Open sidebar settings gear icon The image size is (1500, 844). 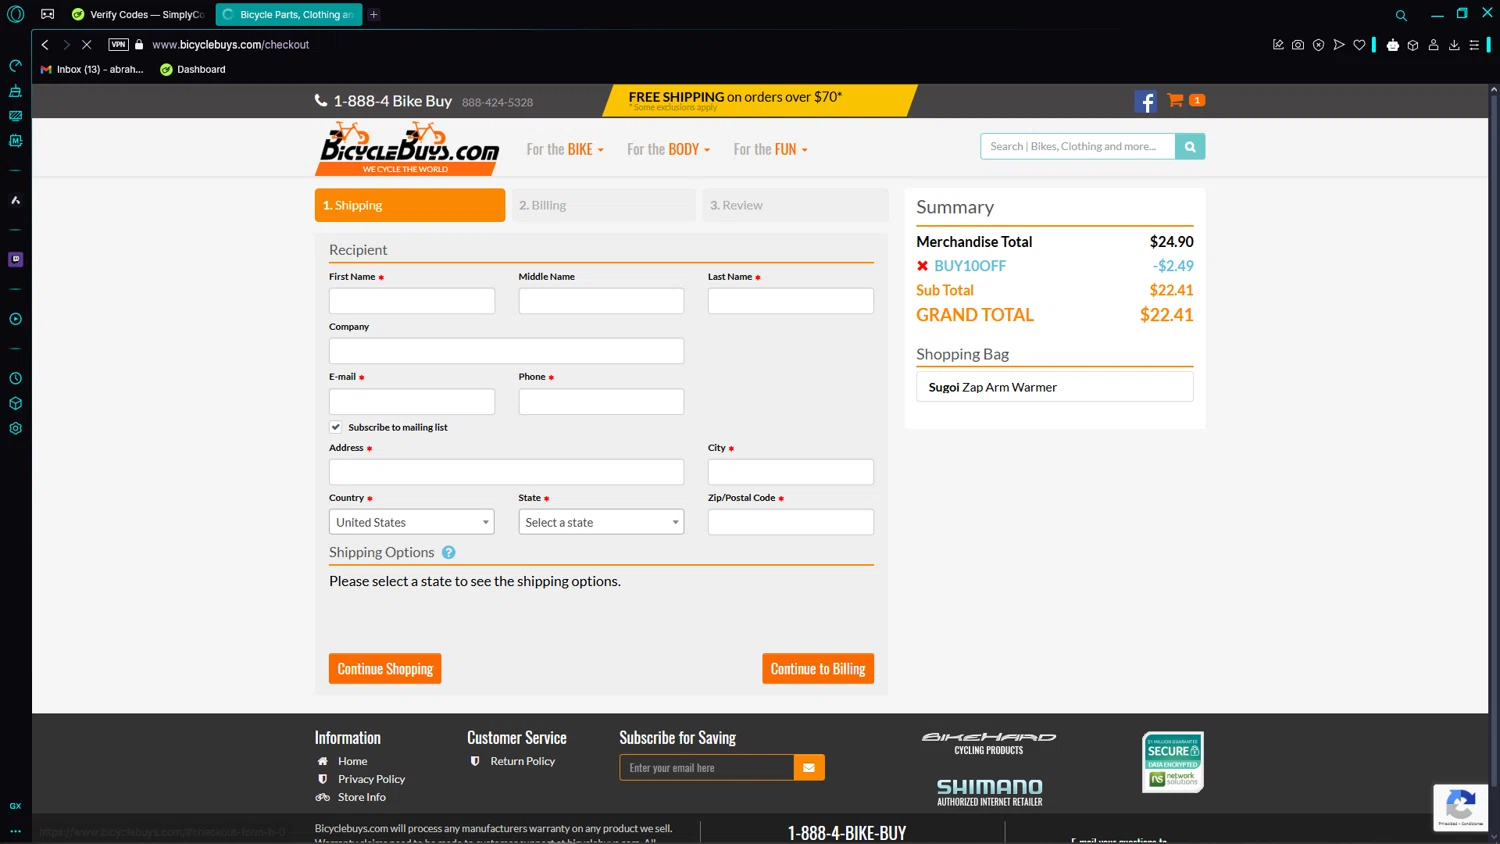pyautogui.click(x=15, y=429)
